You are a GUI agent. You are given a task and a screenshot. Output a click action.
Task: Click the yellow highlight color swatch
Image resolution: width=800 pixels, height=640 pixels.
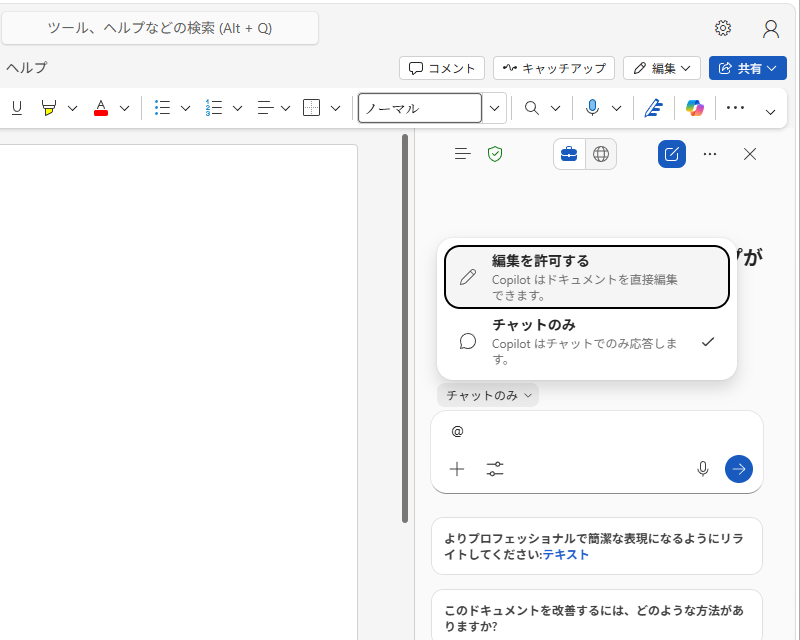pos(48,107)
